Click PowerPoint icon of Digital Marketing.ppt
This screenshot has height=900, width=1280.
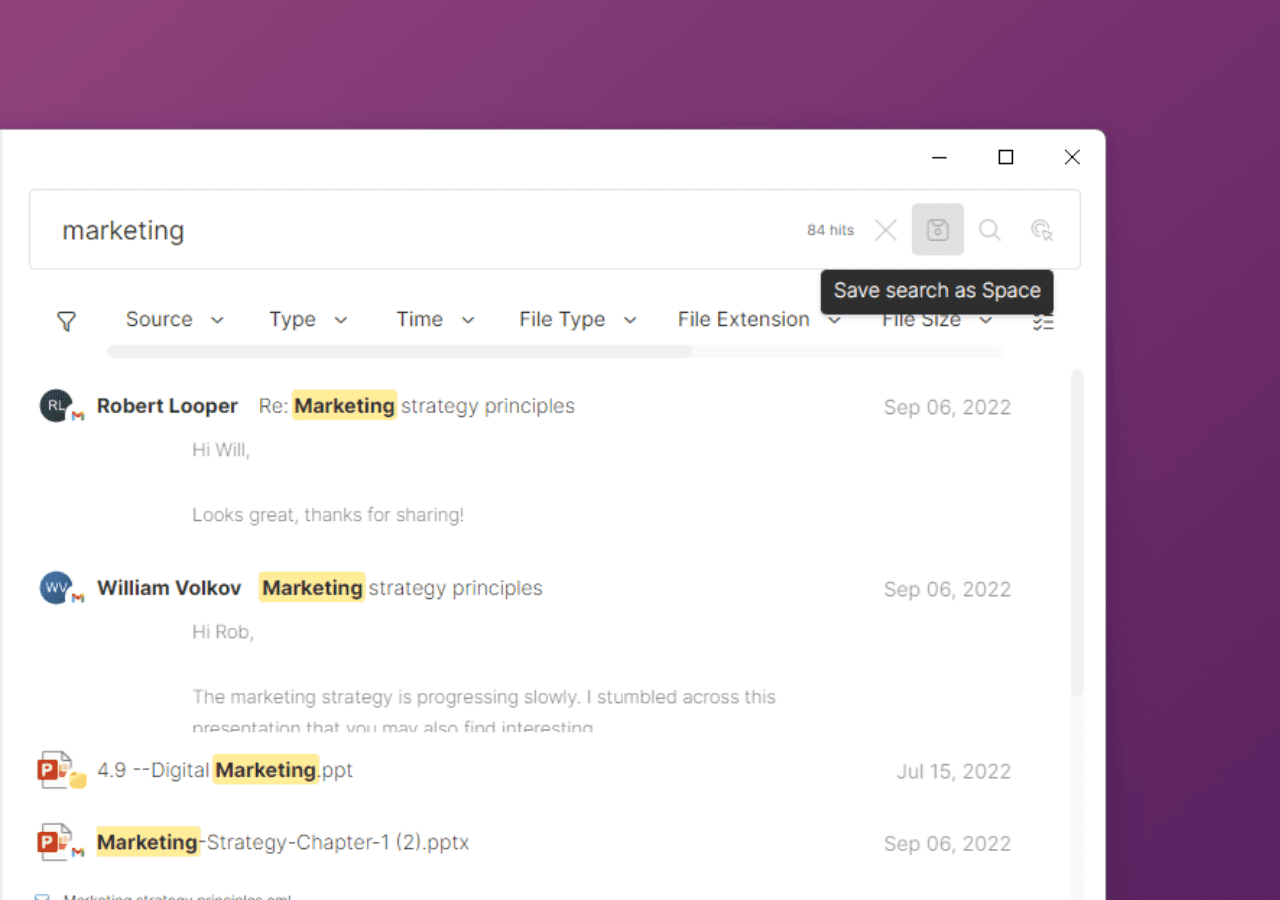click(57, 770)
